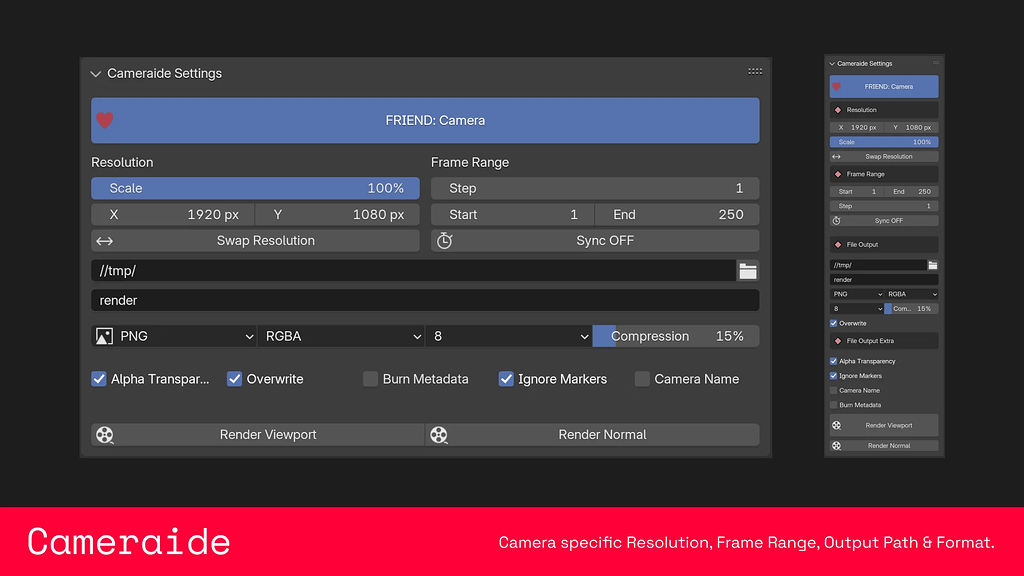This screenshot has width=1024, height=576.
Task: Click the diamond icon next to File Output in the narrow panel
Action: (x=838, y=245)
